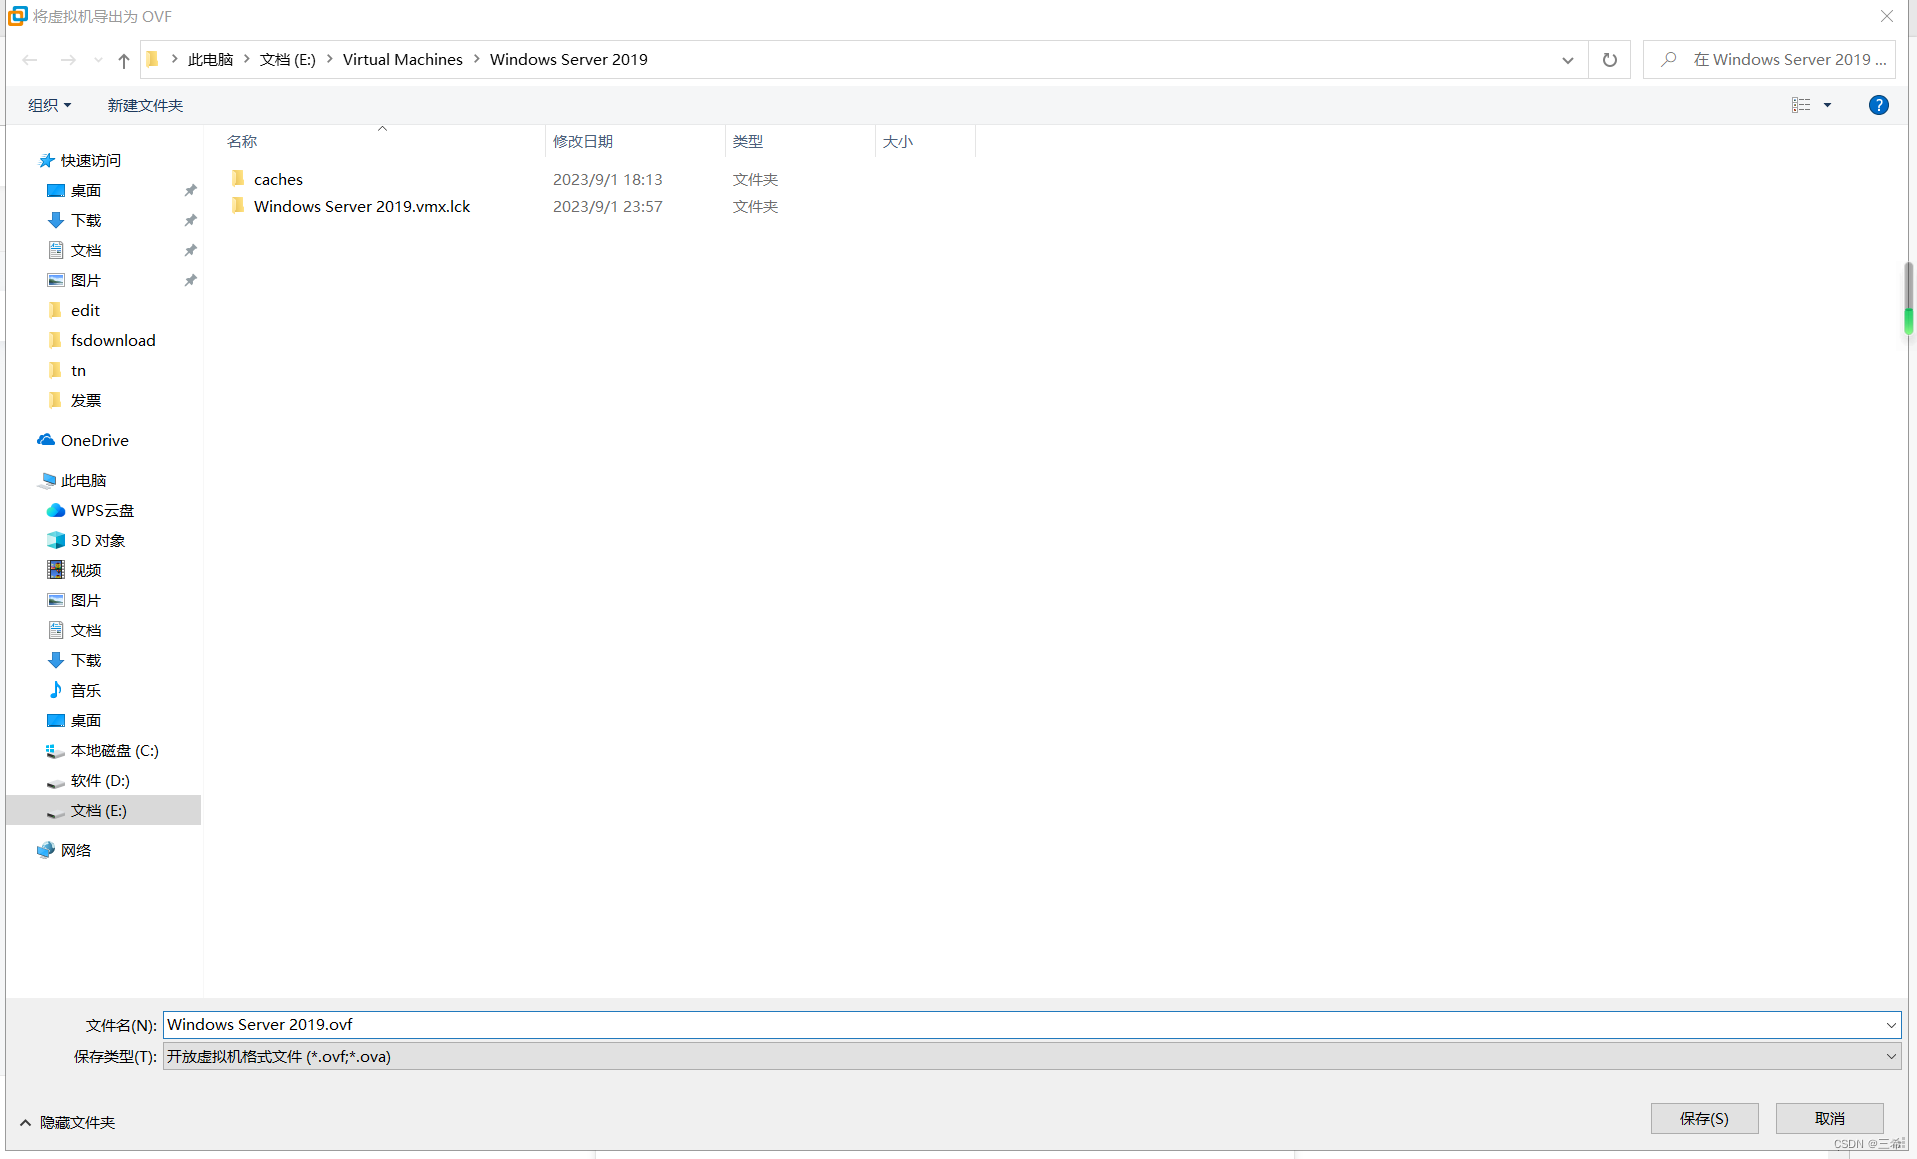
Task: Expand breadcrumb chevron after 此电脑
Action: point(247,60)
